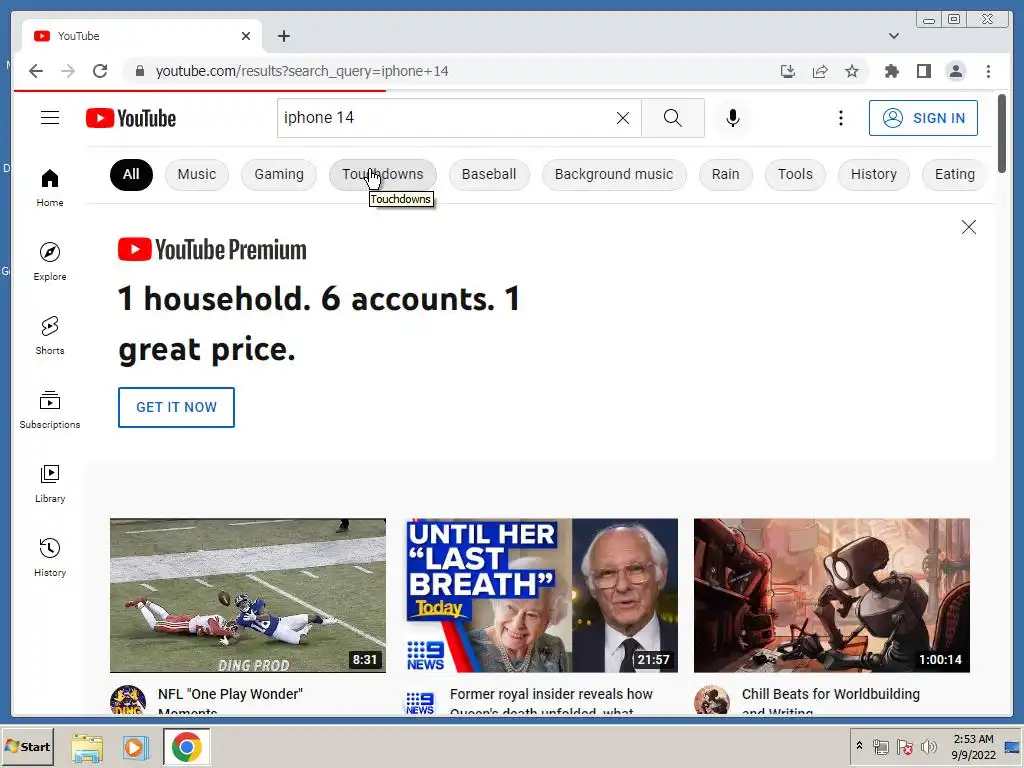1024x768 pixels.
Task: Toggle the browser side panel
Action: pyautogui.click(x=923, y=71)
